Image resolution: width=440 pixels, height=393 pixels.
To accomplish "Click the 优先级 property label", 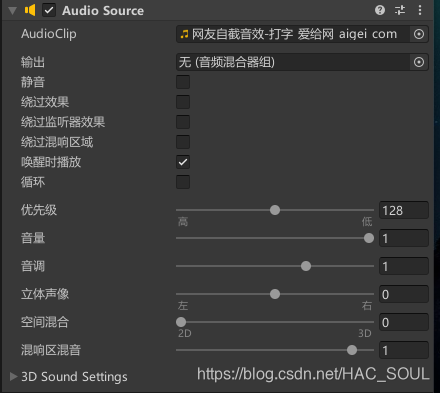I will 39,210.
